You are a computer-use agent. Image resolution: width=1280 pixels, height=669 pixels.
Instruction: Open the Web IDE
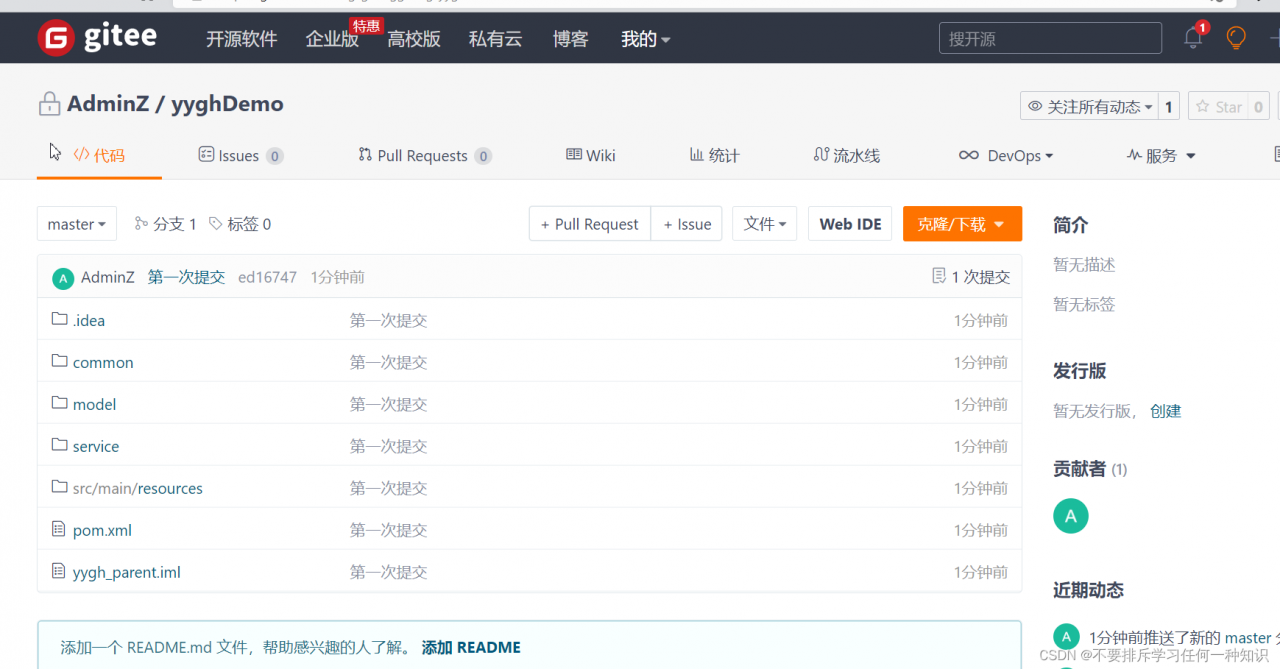pyautogui.click(x=850, y=224)
